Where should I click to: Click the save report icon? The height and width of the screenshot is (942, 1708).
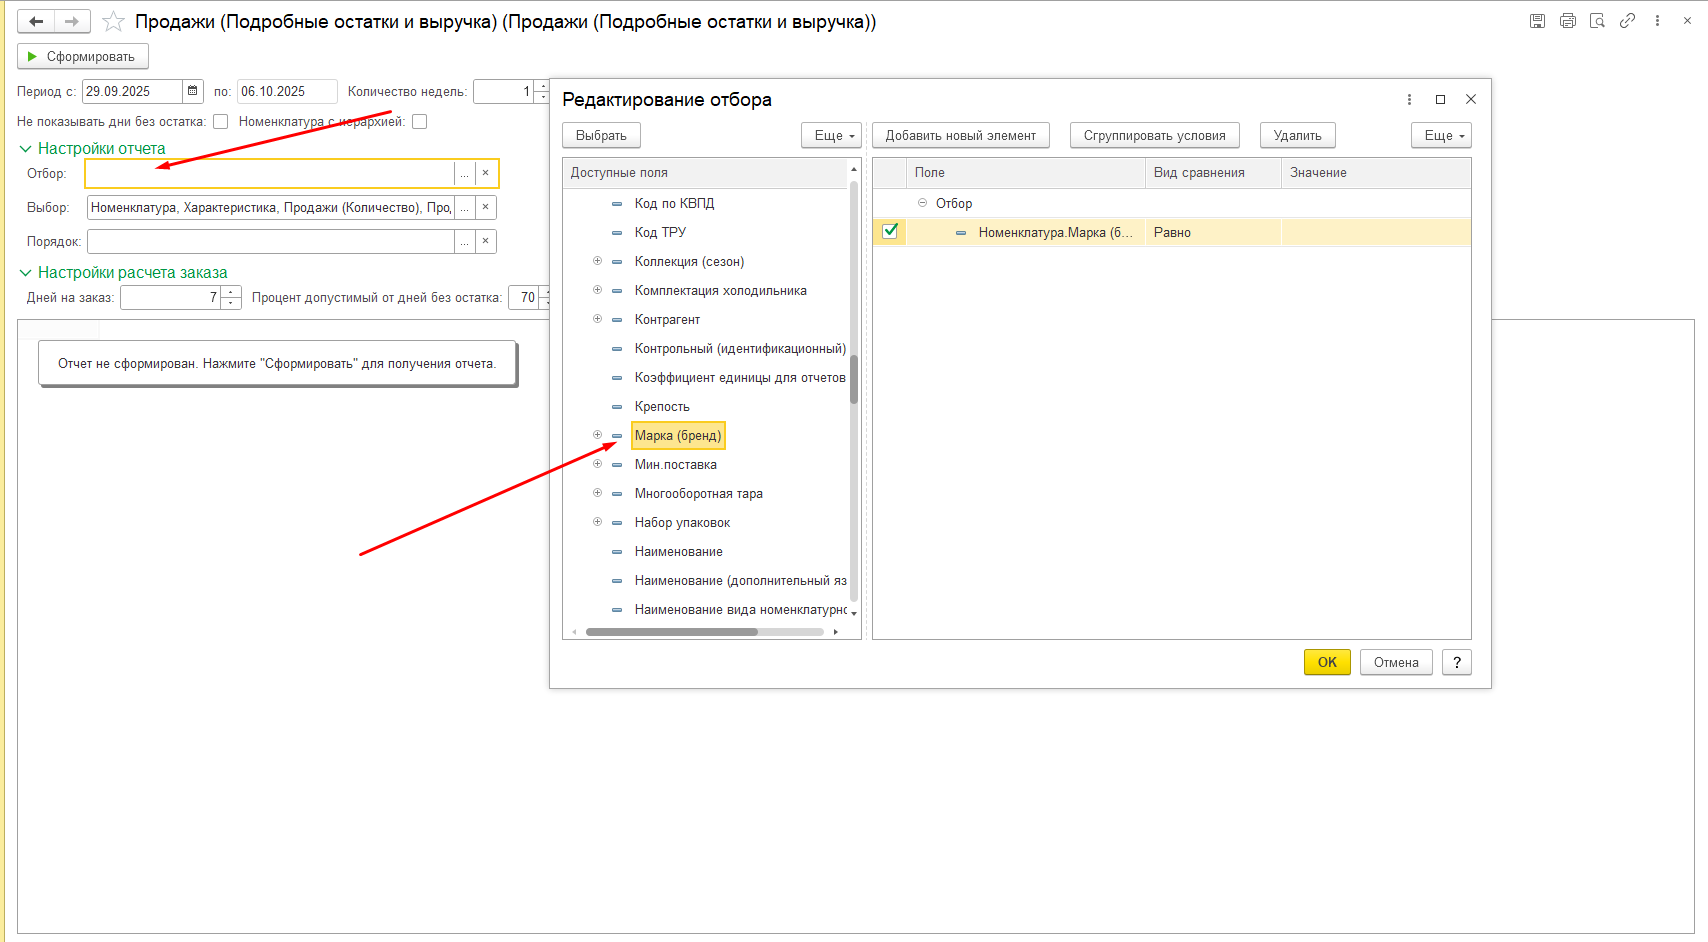click(x=1537, y=21)
